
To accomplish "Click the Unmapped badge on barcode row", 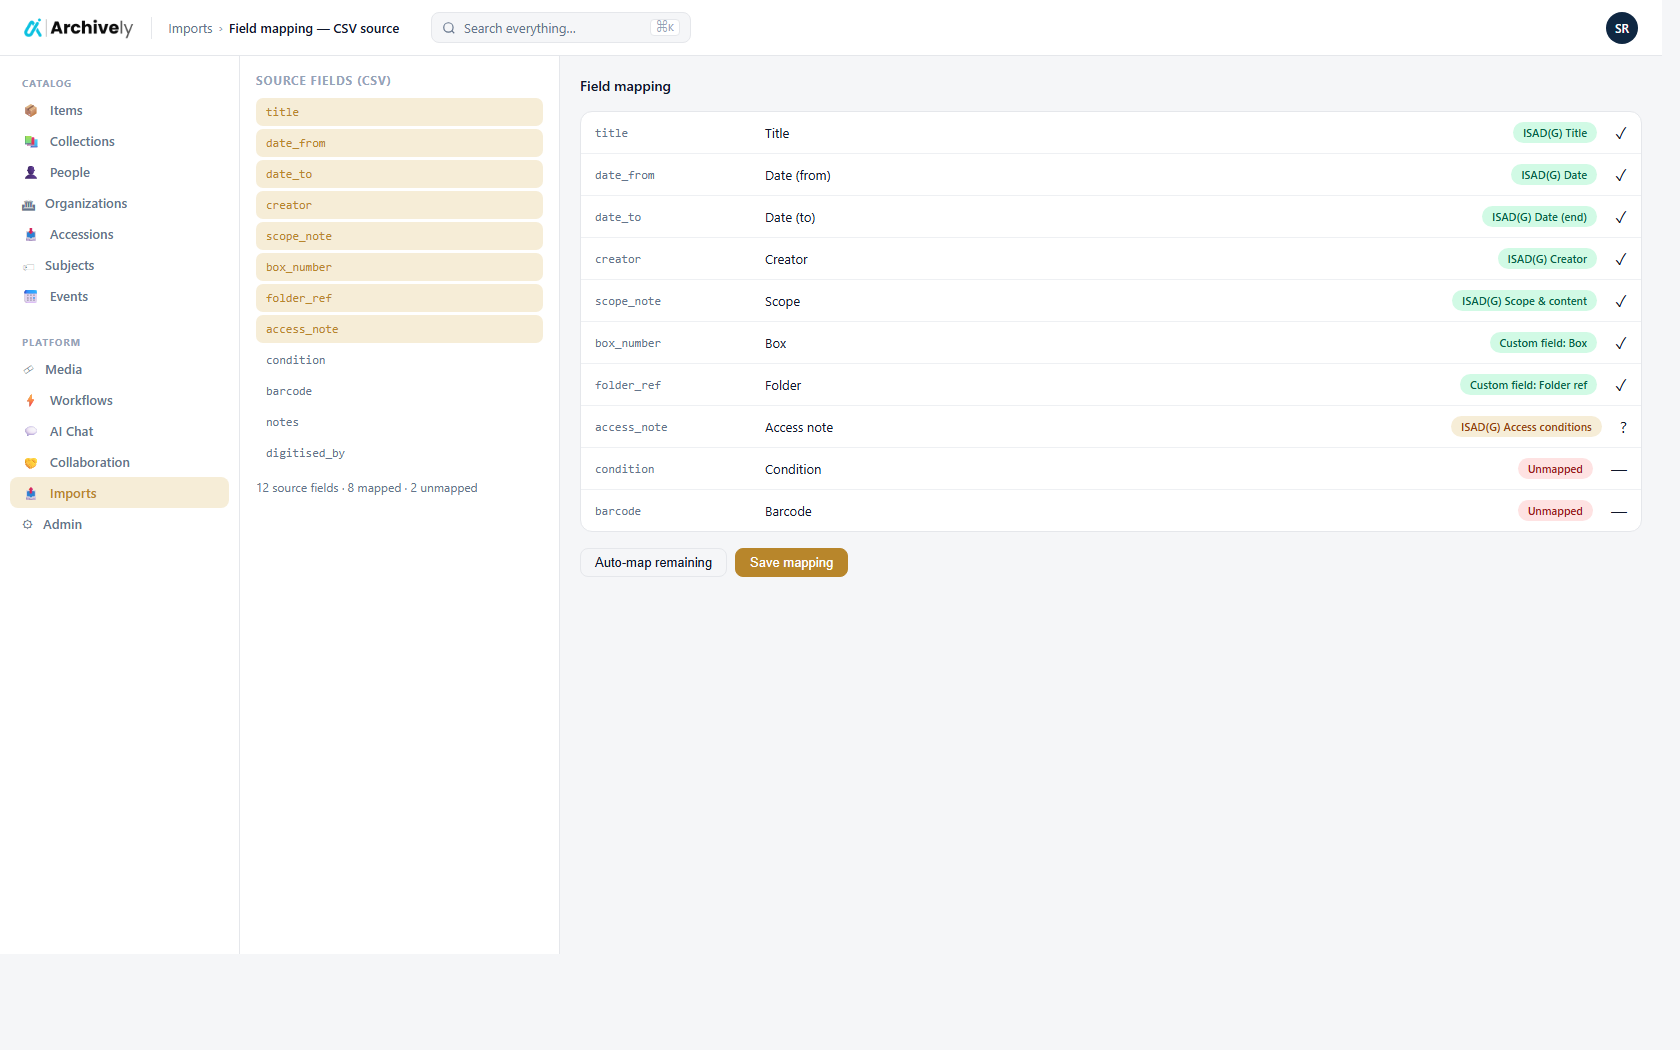I will [1555, 511].
